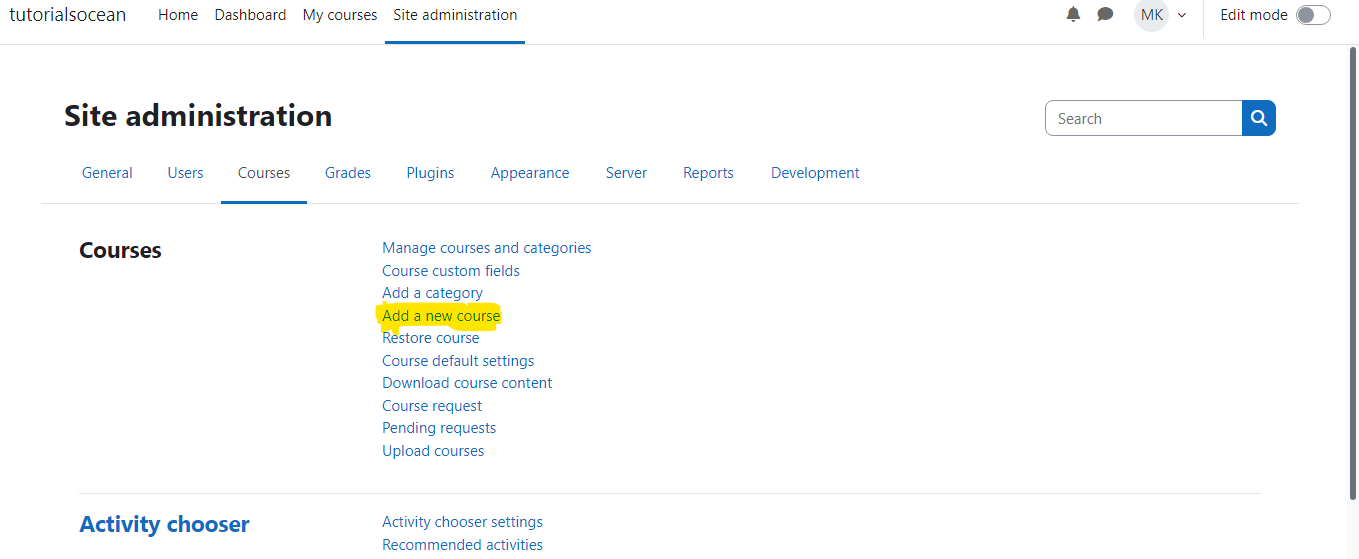Viewport: 1359px width, 559px height.
Task: Switch to the Plugins tab
Action: pos(430,173)
